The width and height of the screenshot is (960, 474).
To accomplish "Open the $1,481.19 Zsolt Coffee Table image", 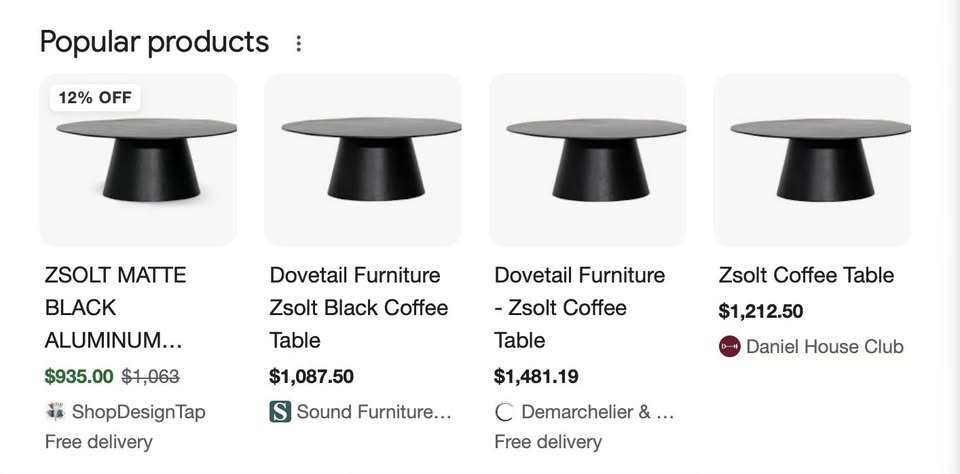I will [588, 160].
